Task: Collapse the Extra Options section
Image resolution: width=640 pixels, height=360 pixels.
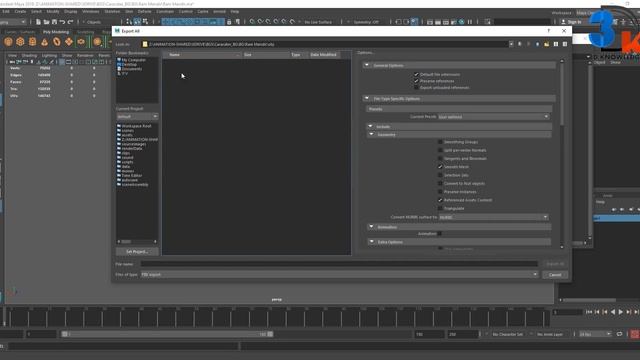Action: pyautogui.click(x=371, y=242)
